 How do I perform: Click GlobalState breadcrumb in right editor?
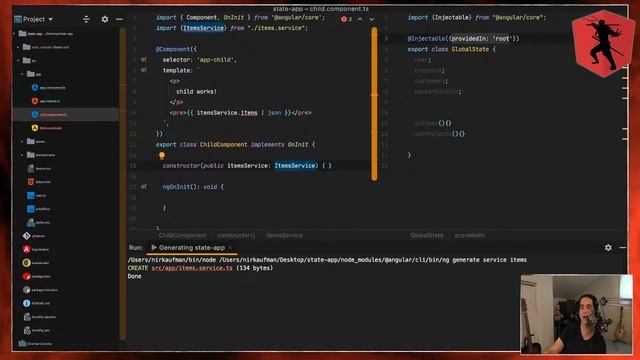427,236
